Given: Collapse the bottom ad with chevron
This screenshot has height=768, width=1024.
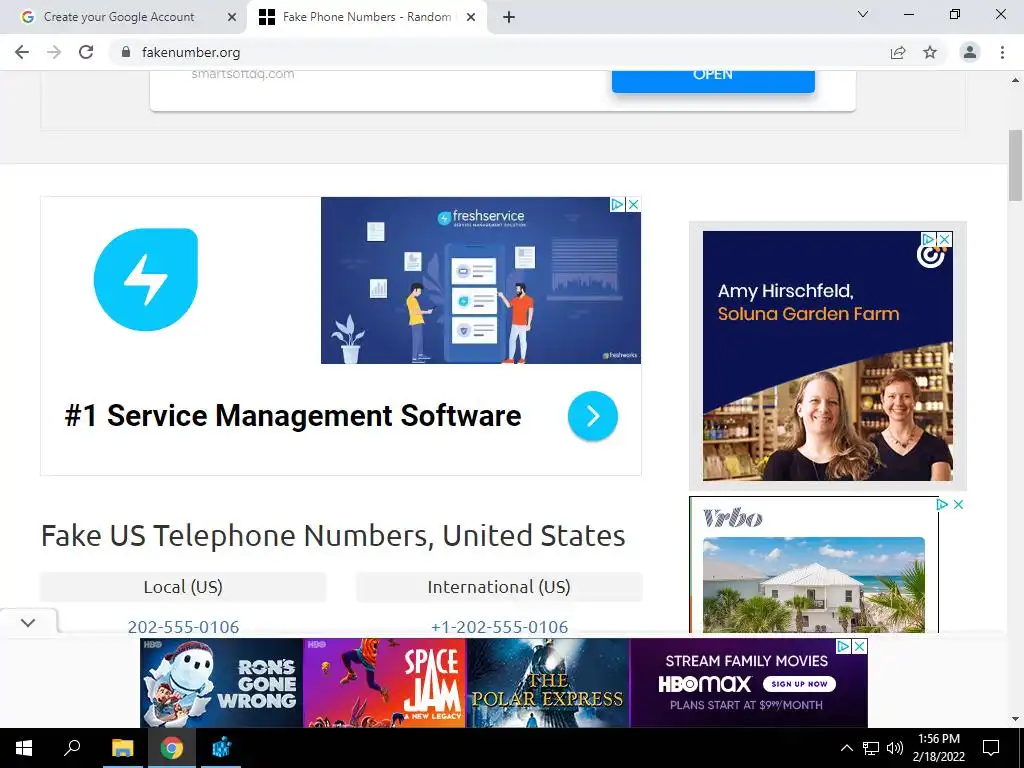Looking at the screenshot, I should pos(28,622).
